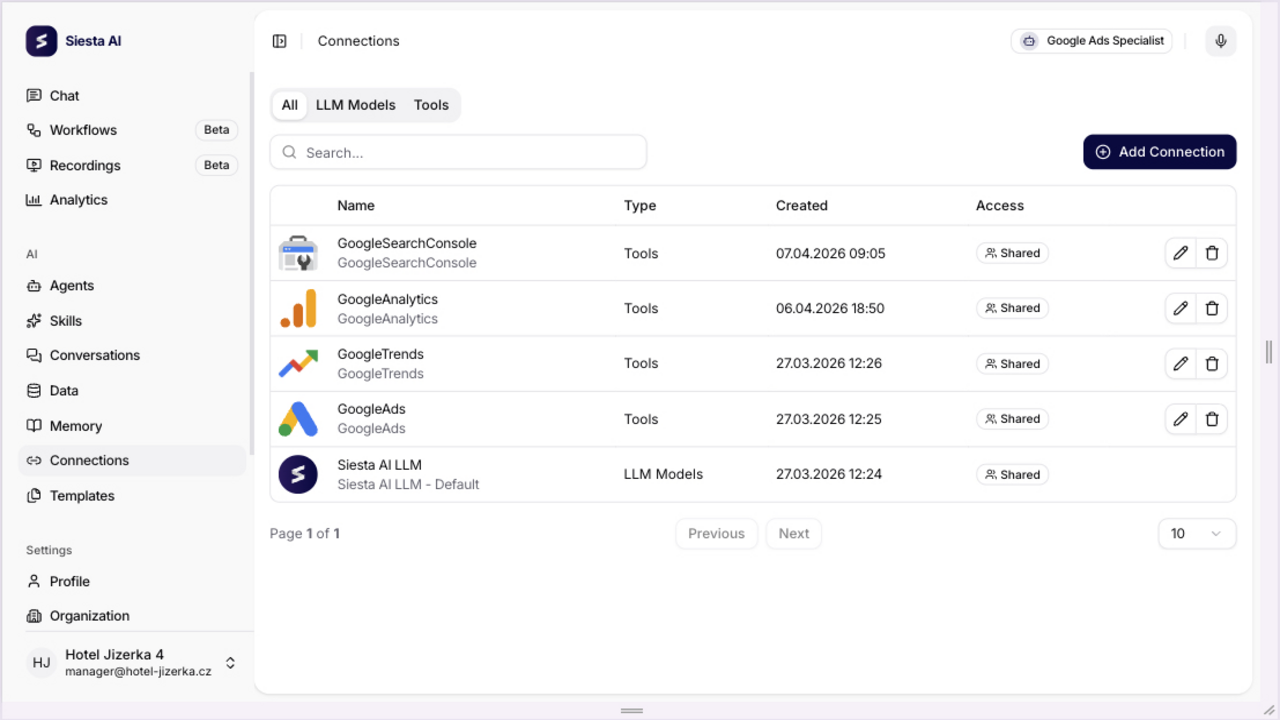Open Conversations in the sidebar
This screenshot has height=720, width=1280.
[x=132, y=355]
